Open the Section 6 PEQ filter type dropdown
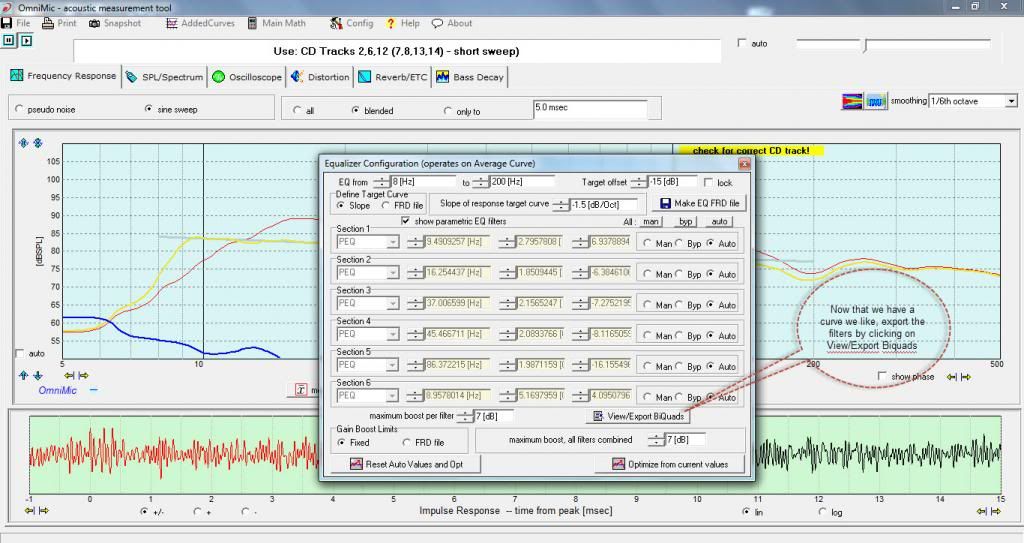1024x543 pixels. click(x=392, y=396)
